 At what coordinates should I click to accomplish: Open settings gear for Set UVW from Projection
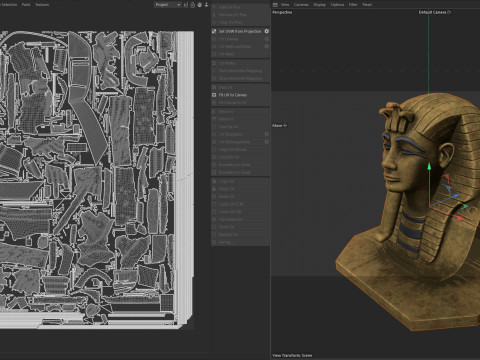pyautogui.click(x=267, y=31)
